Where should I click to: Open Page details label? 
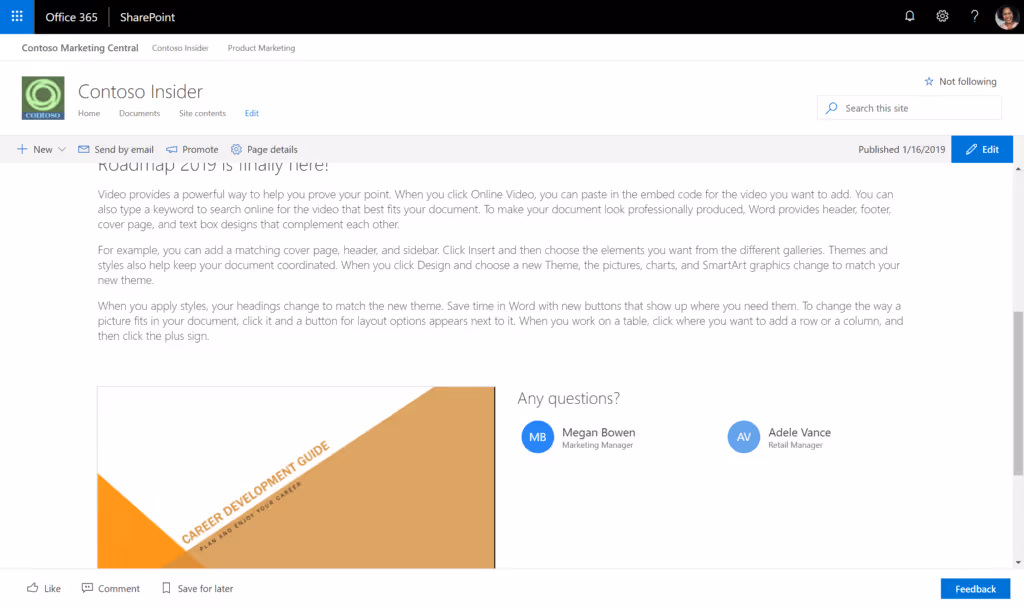[x=272, y=149]
